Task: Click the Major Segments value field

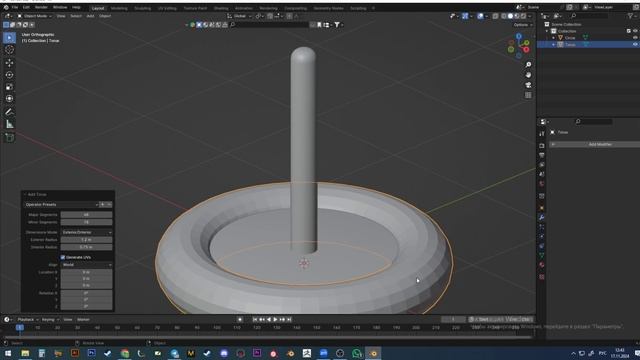Action: coord(87,215)
